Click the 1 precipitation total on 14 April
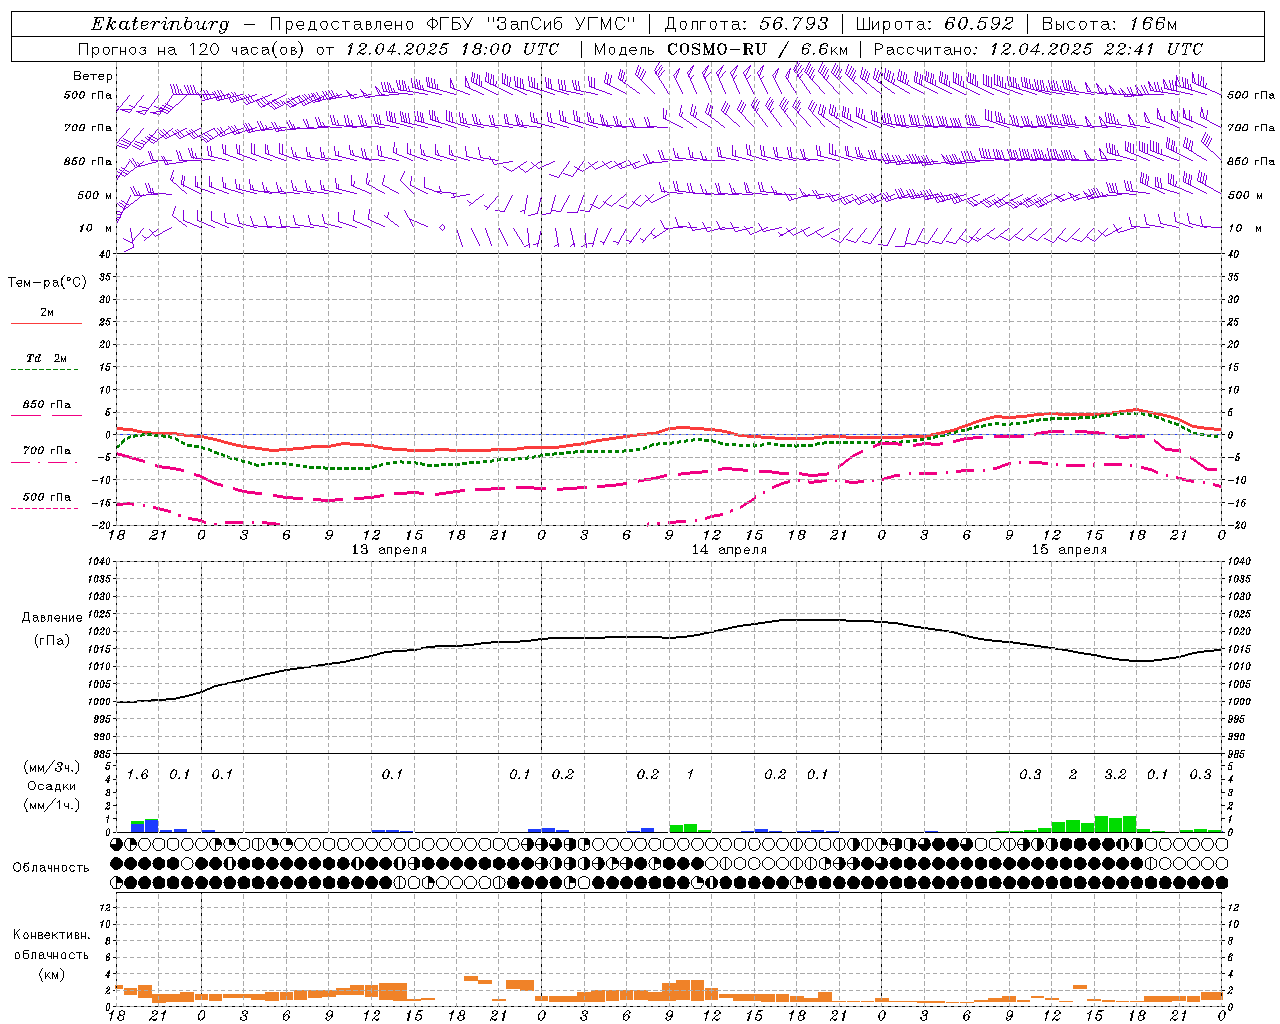Image resolution: width=1280 pixels, height=1024 pixels. pyautogui.click(x=690, y=775)
